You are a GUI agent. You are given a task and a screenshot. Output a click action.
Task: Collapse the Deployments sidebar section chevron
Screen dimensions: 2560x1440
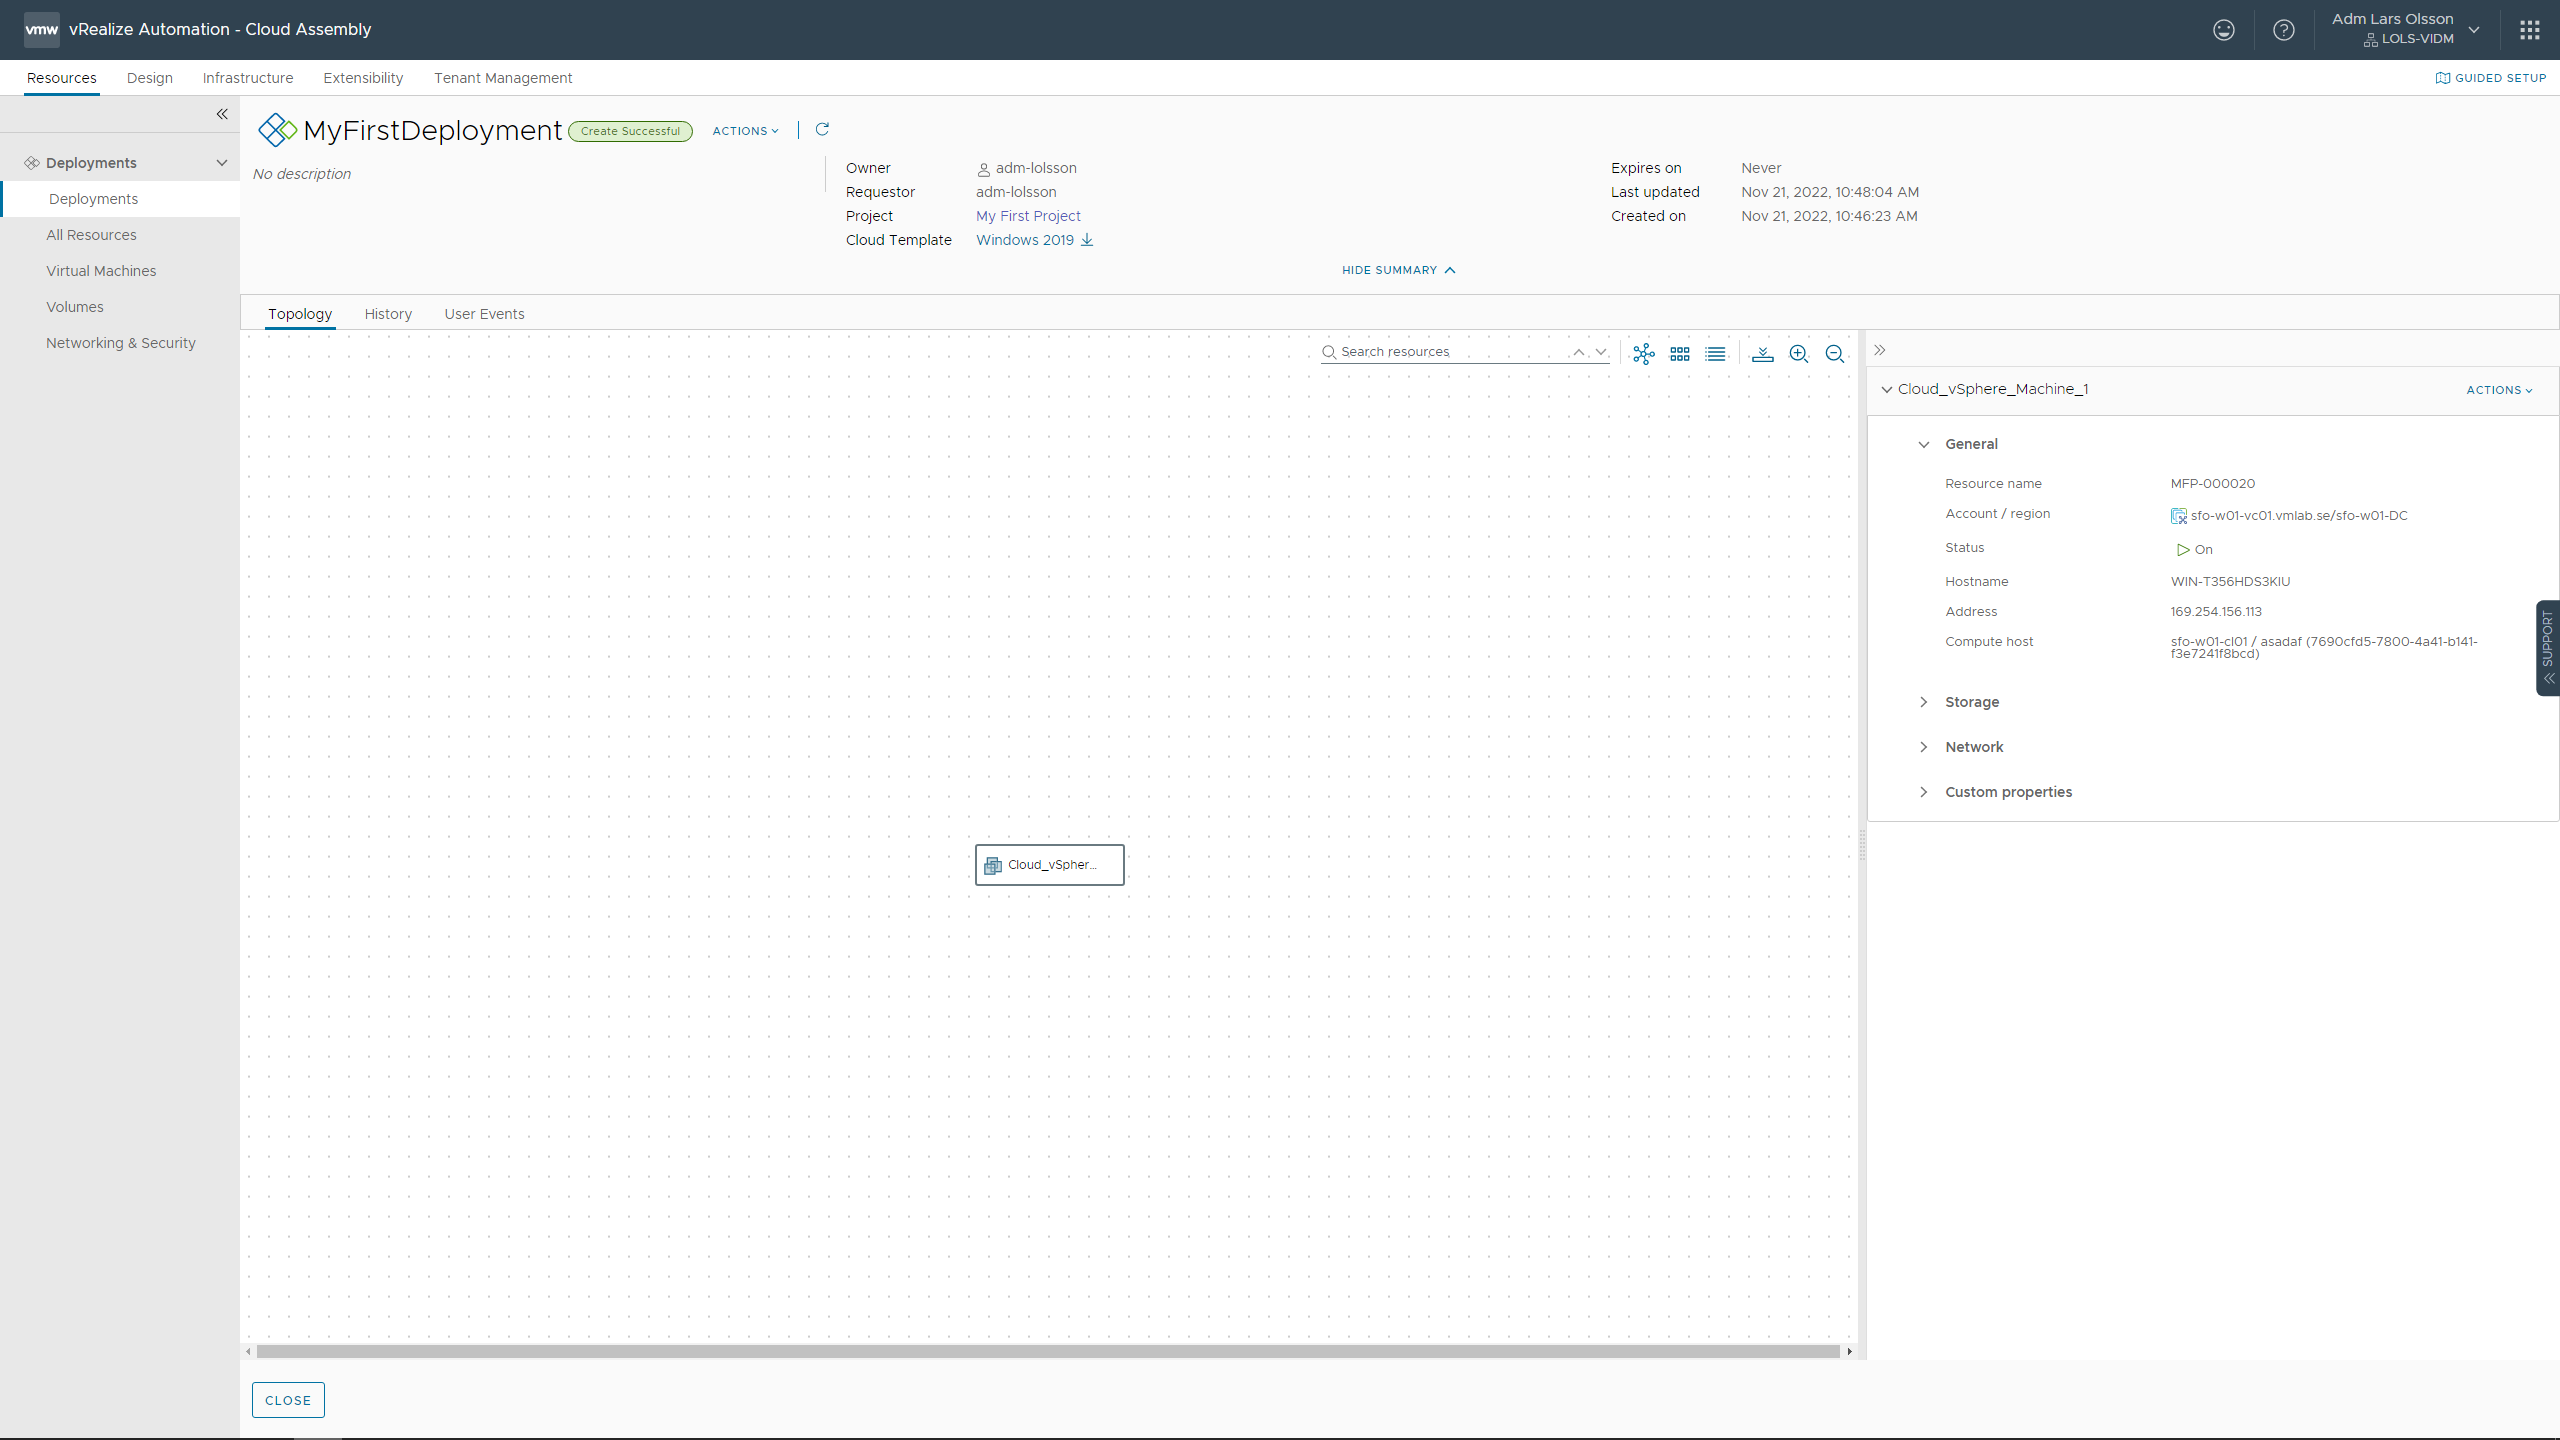[222, 163]
